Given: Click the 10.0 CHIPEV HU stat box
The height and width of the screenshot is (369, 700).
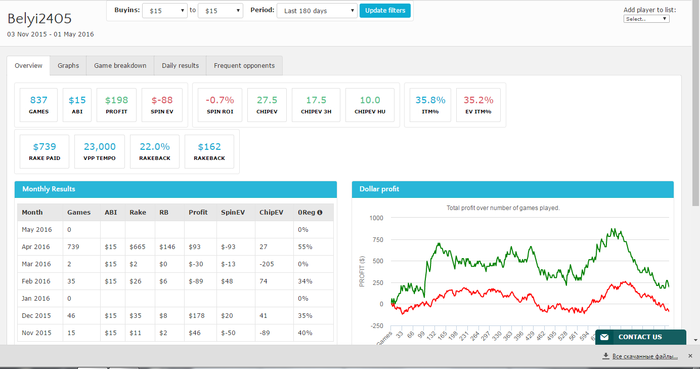Looking at the screenshot, I should point(370,105).
